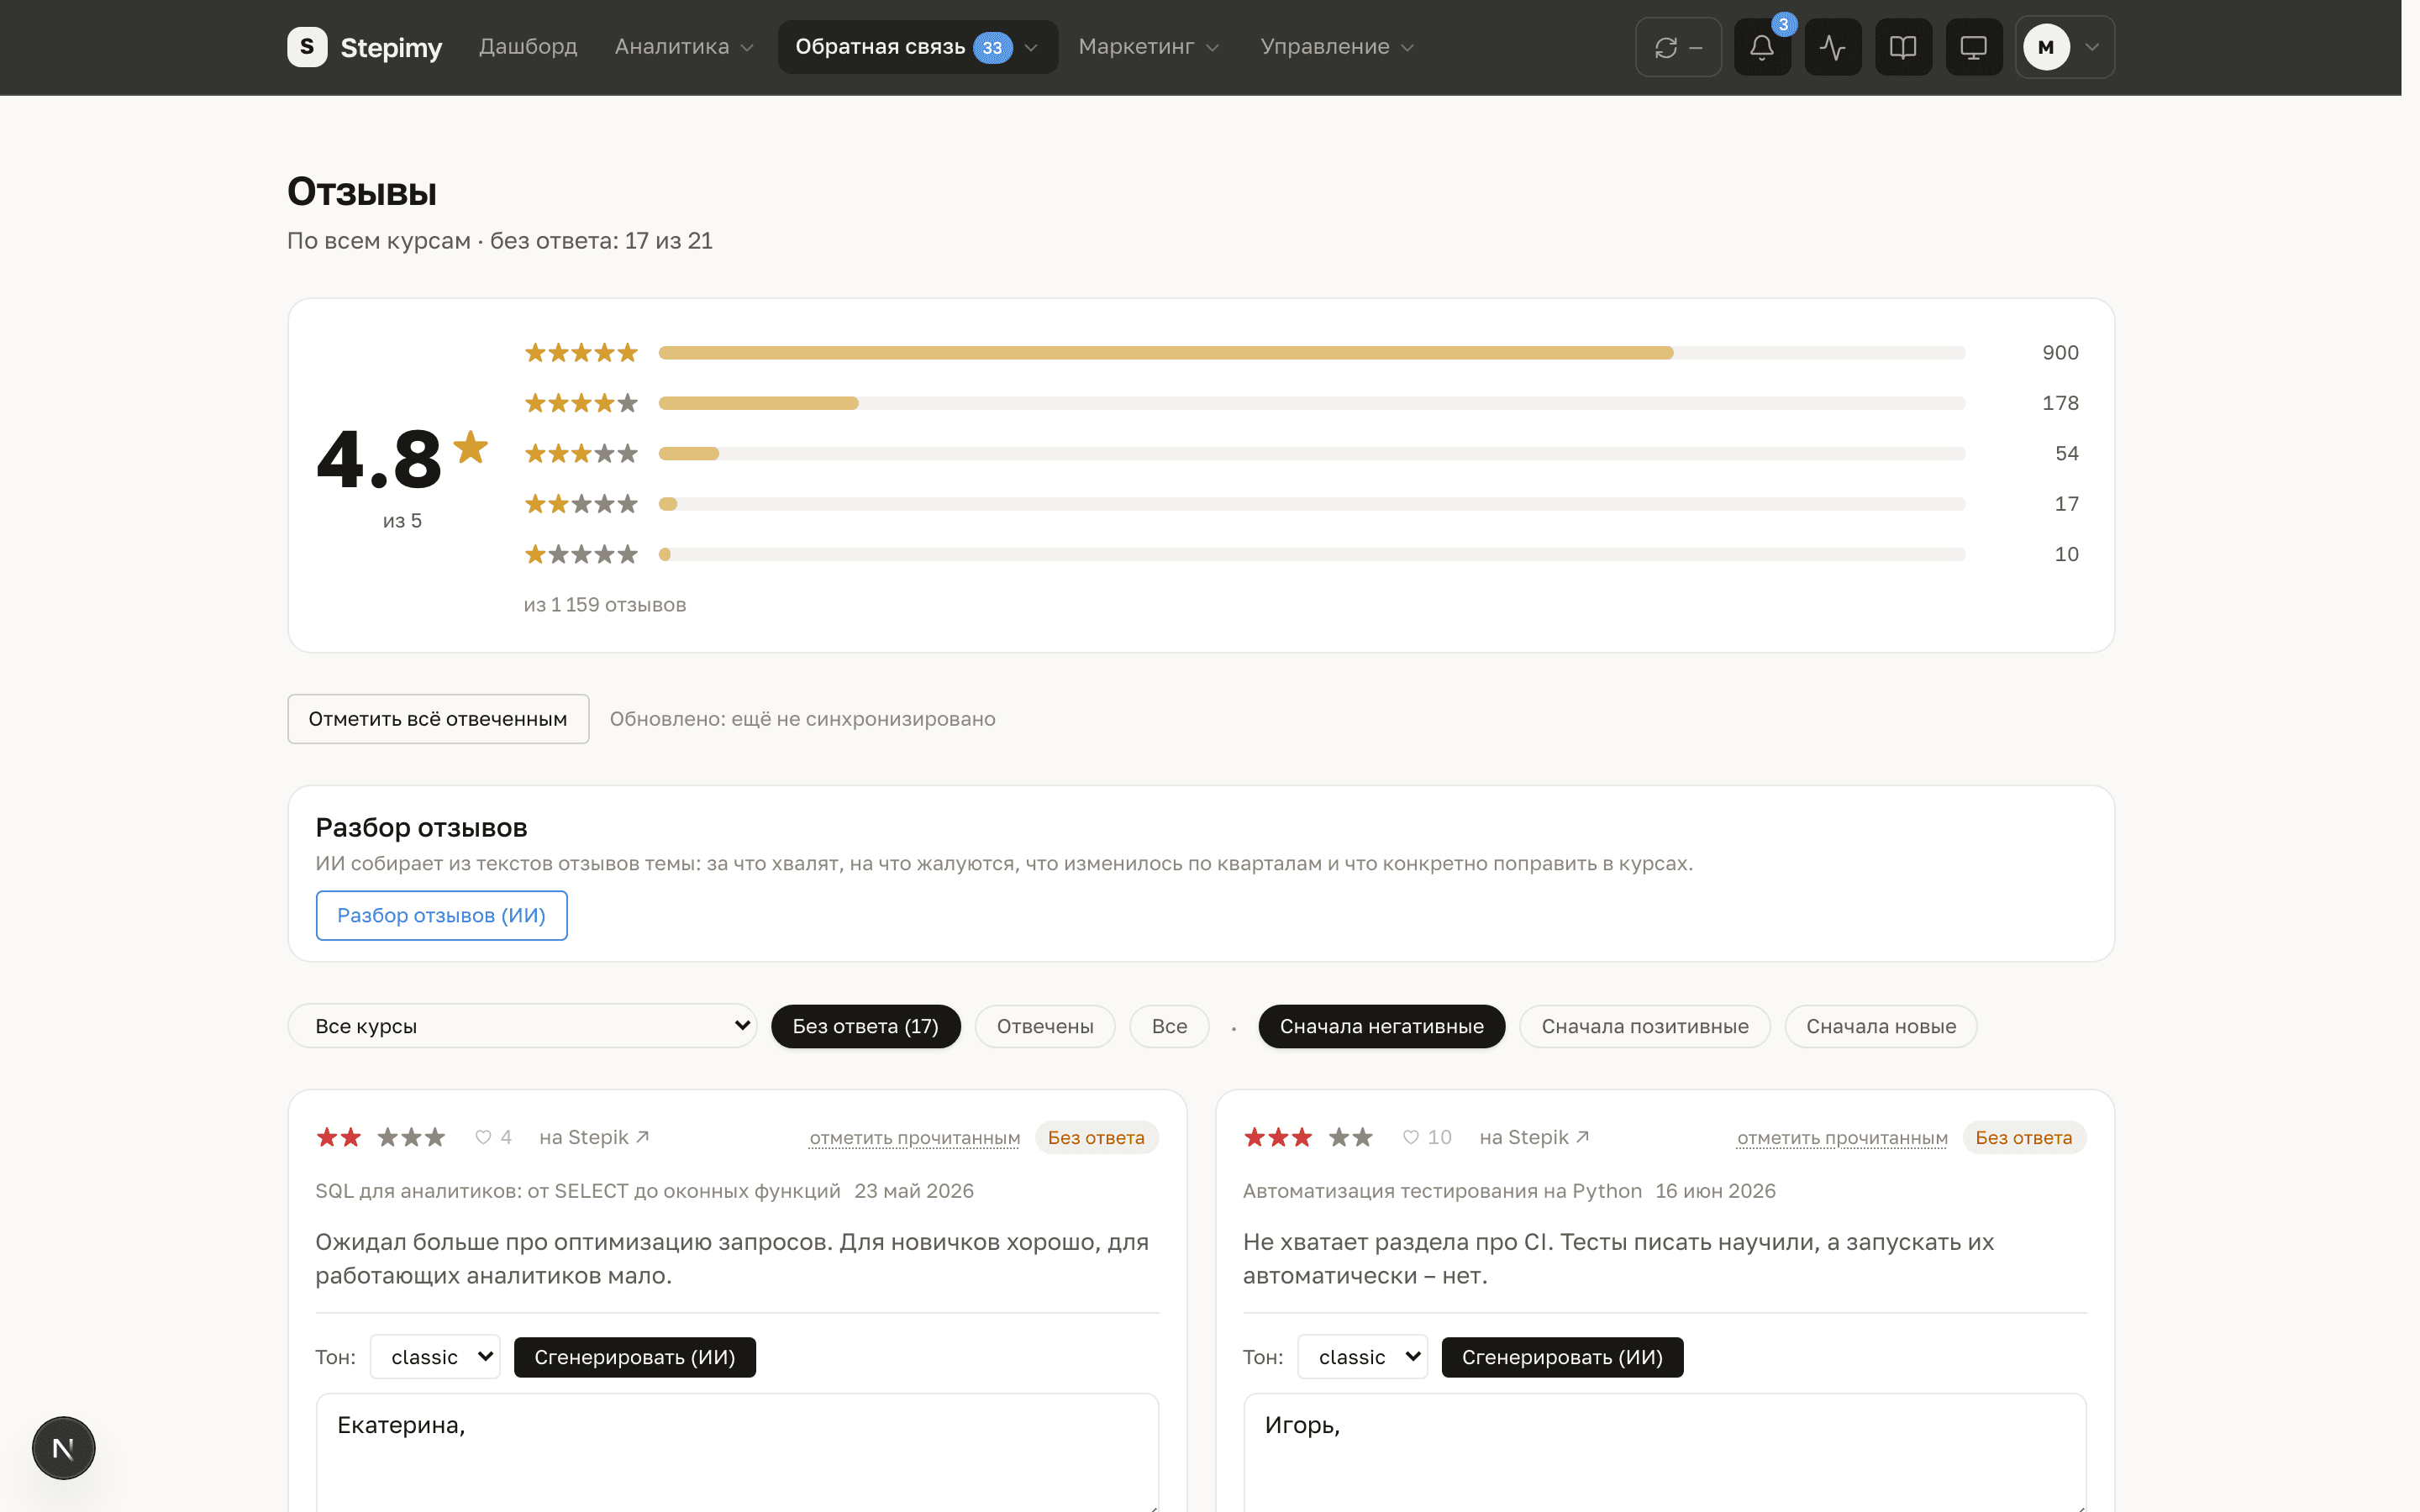Click 'Отметить всё отвеченным' button
2420x1512 pixels.
point(438,719)
